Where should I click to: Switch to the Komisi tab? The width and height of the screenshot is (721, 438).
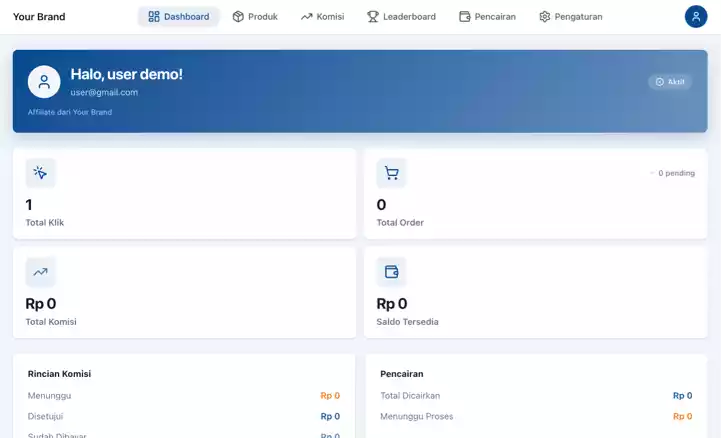pos(322,16)
